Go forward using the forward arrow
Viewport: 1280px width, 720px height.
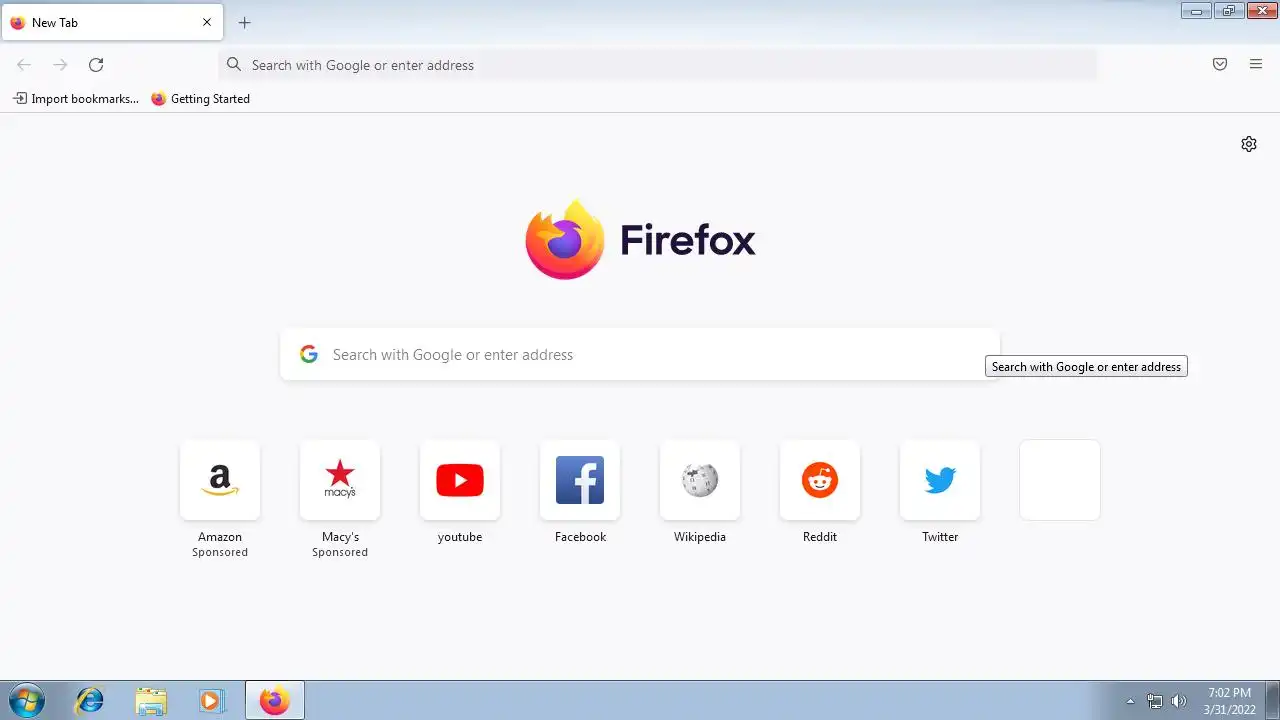[60, 65]
